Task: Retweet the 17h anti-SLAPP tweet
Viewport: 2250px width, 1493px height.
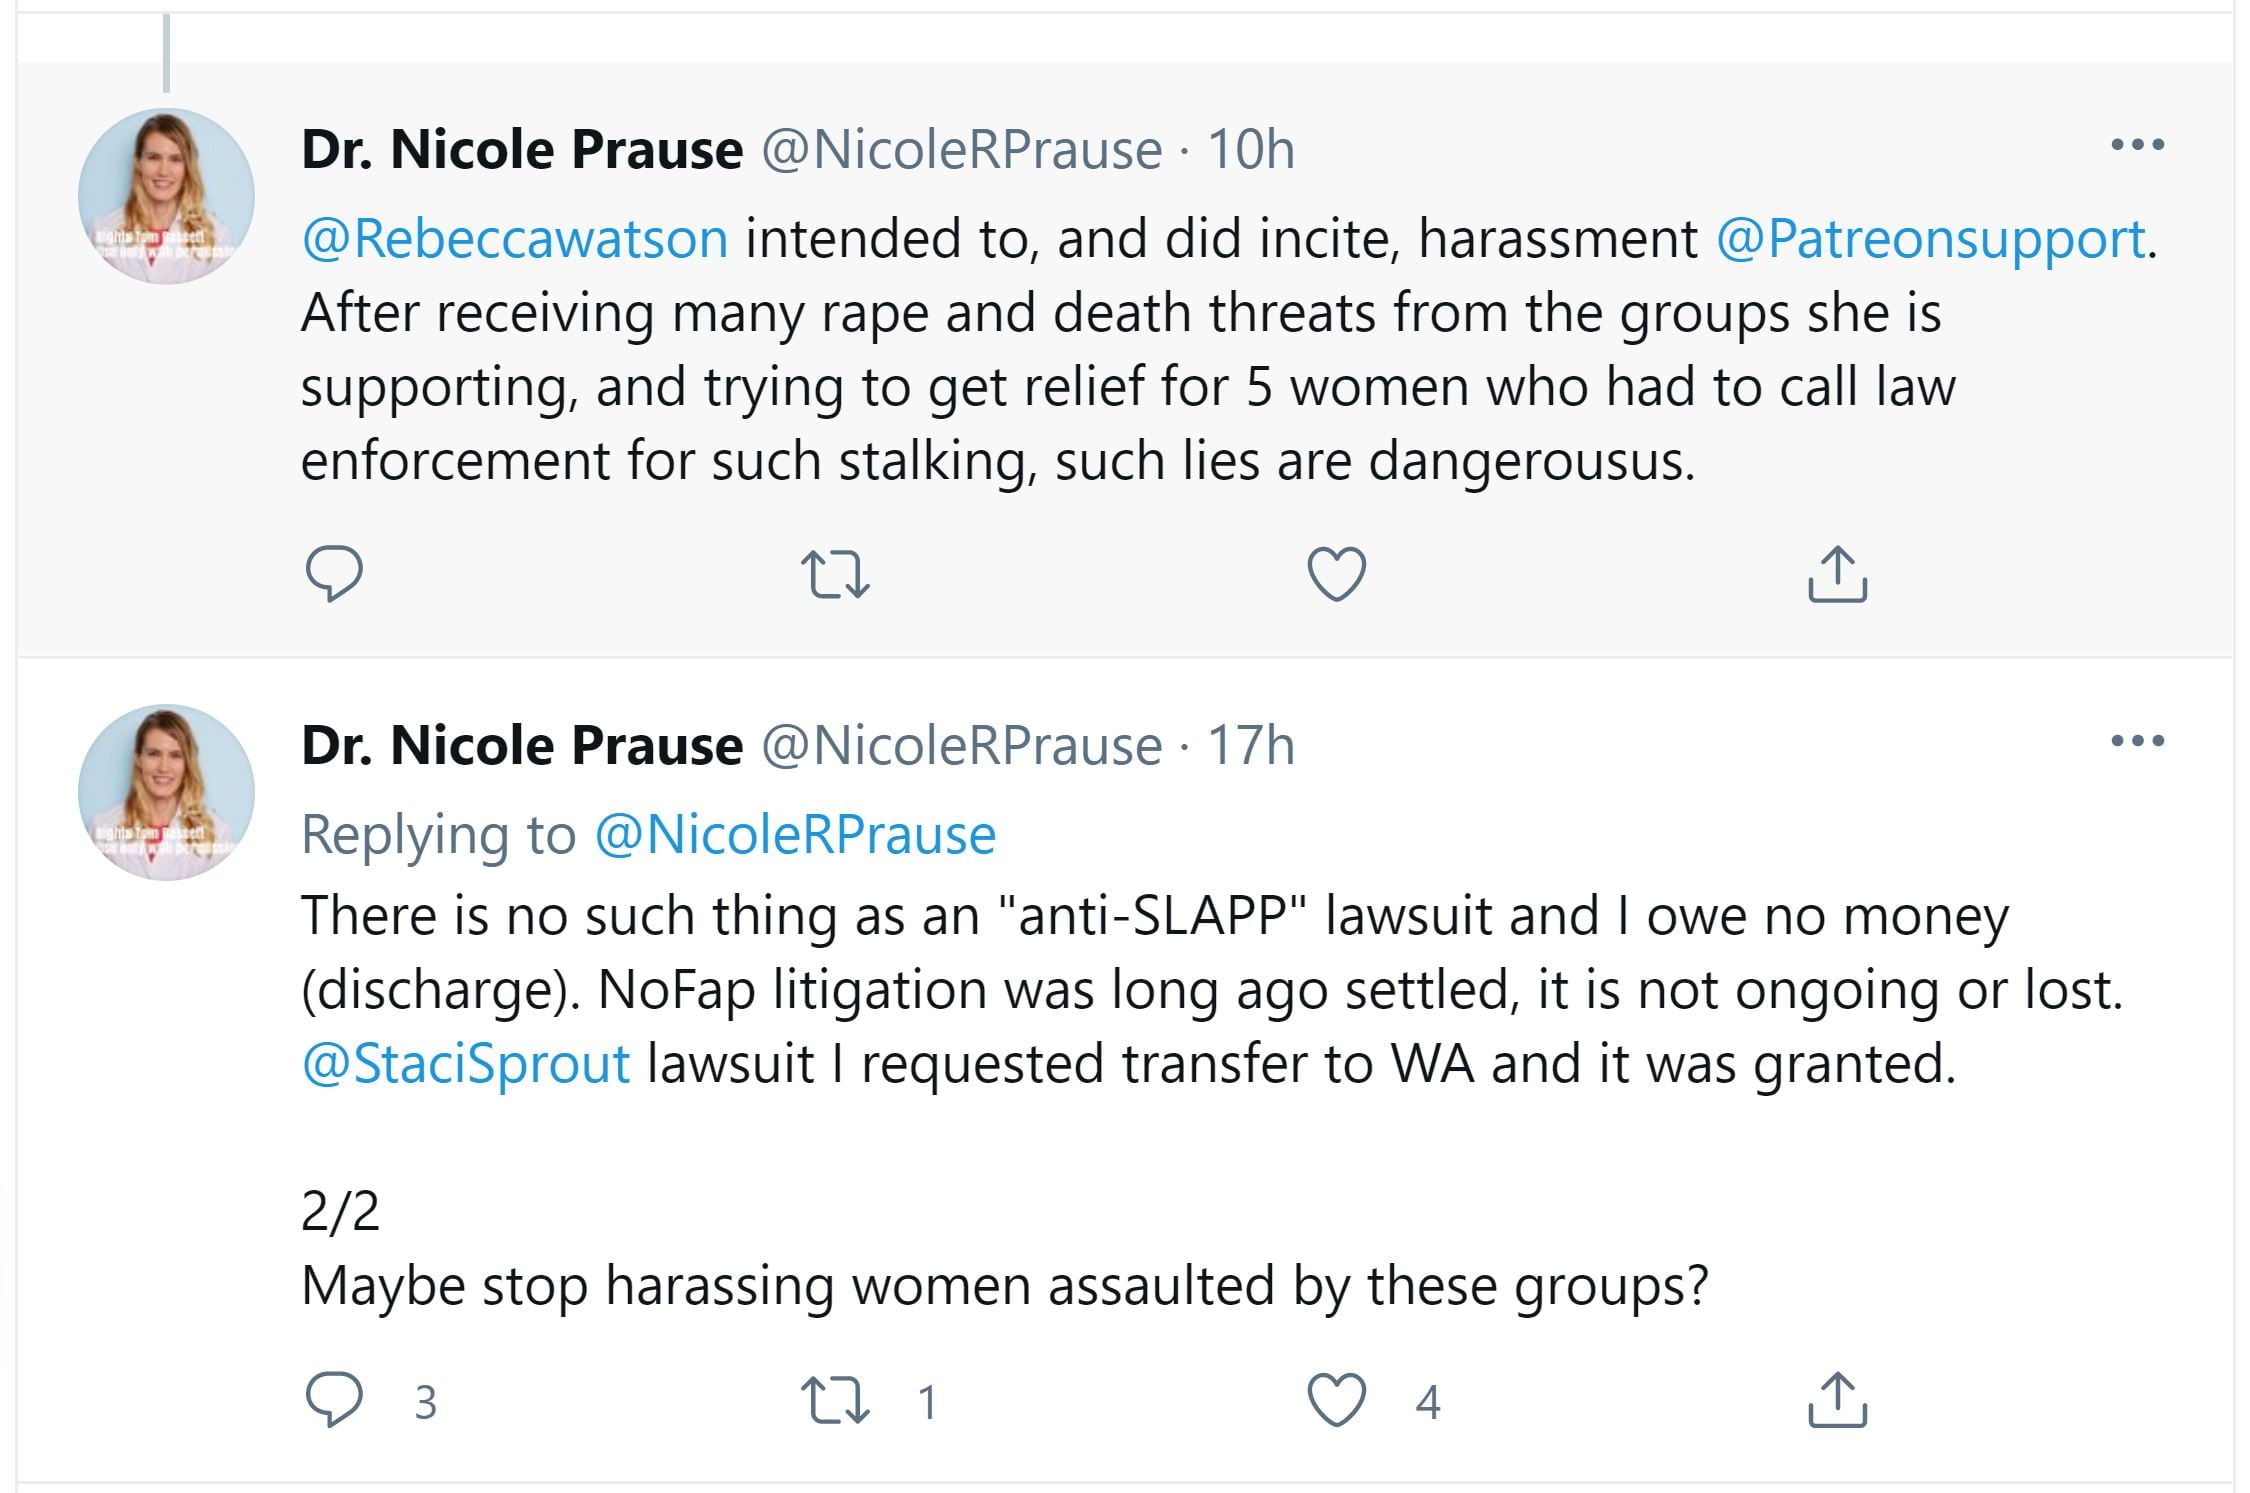Action: (835, 1400)
